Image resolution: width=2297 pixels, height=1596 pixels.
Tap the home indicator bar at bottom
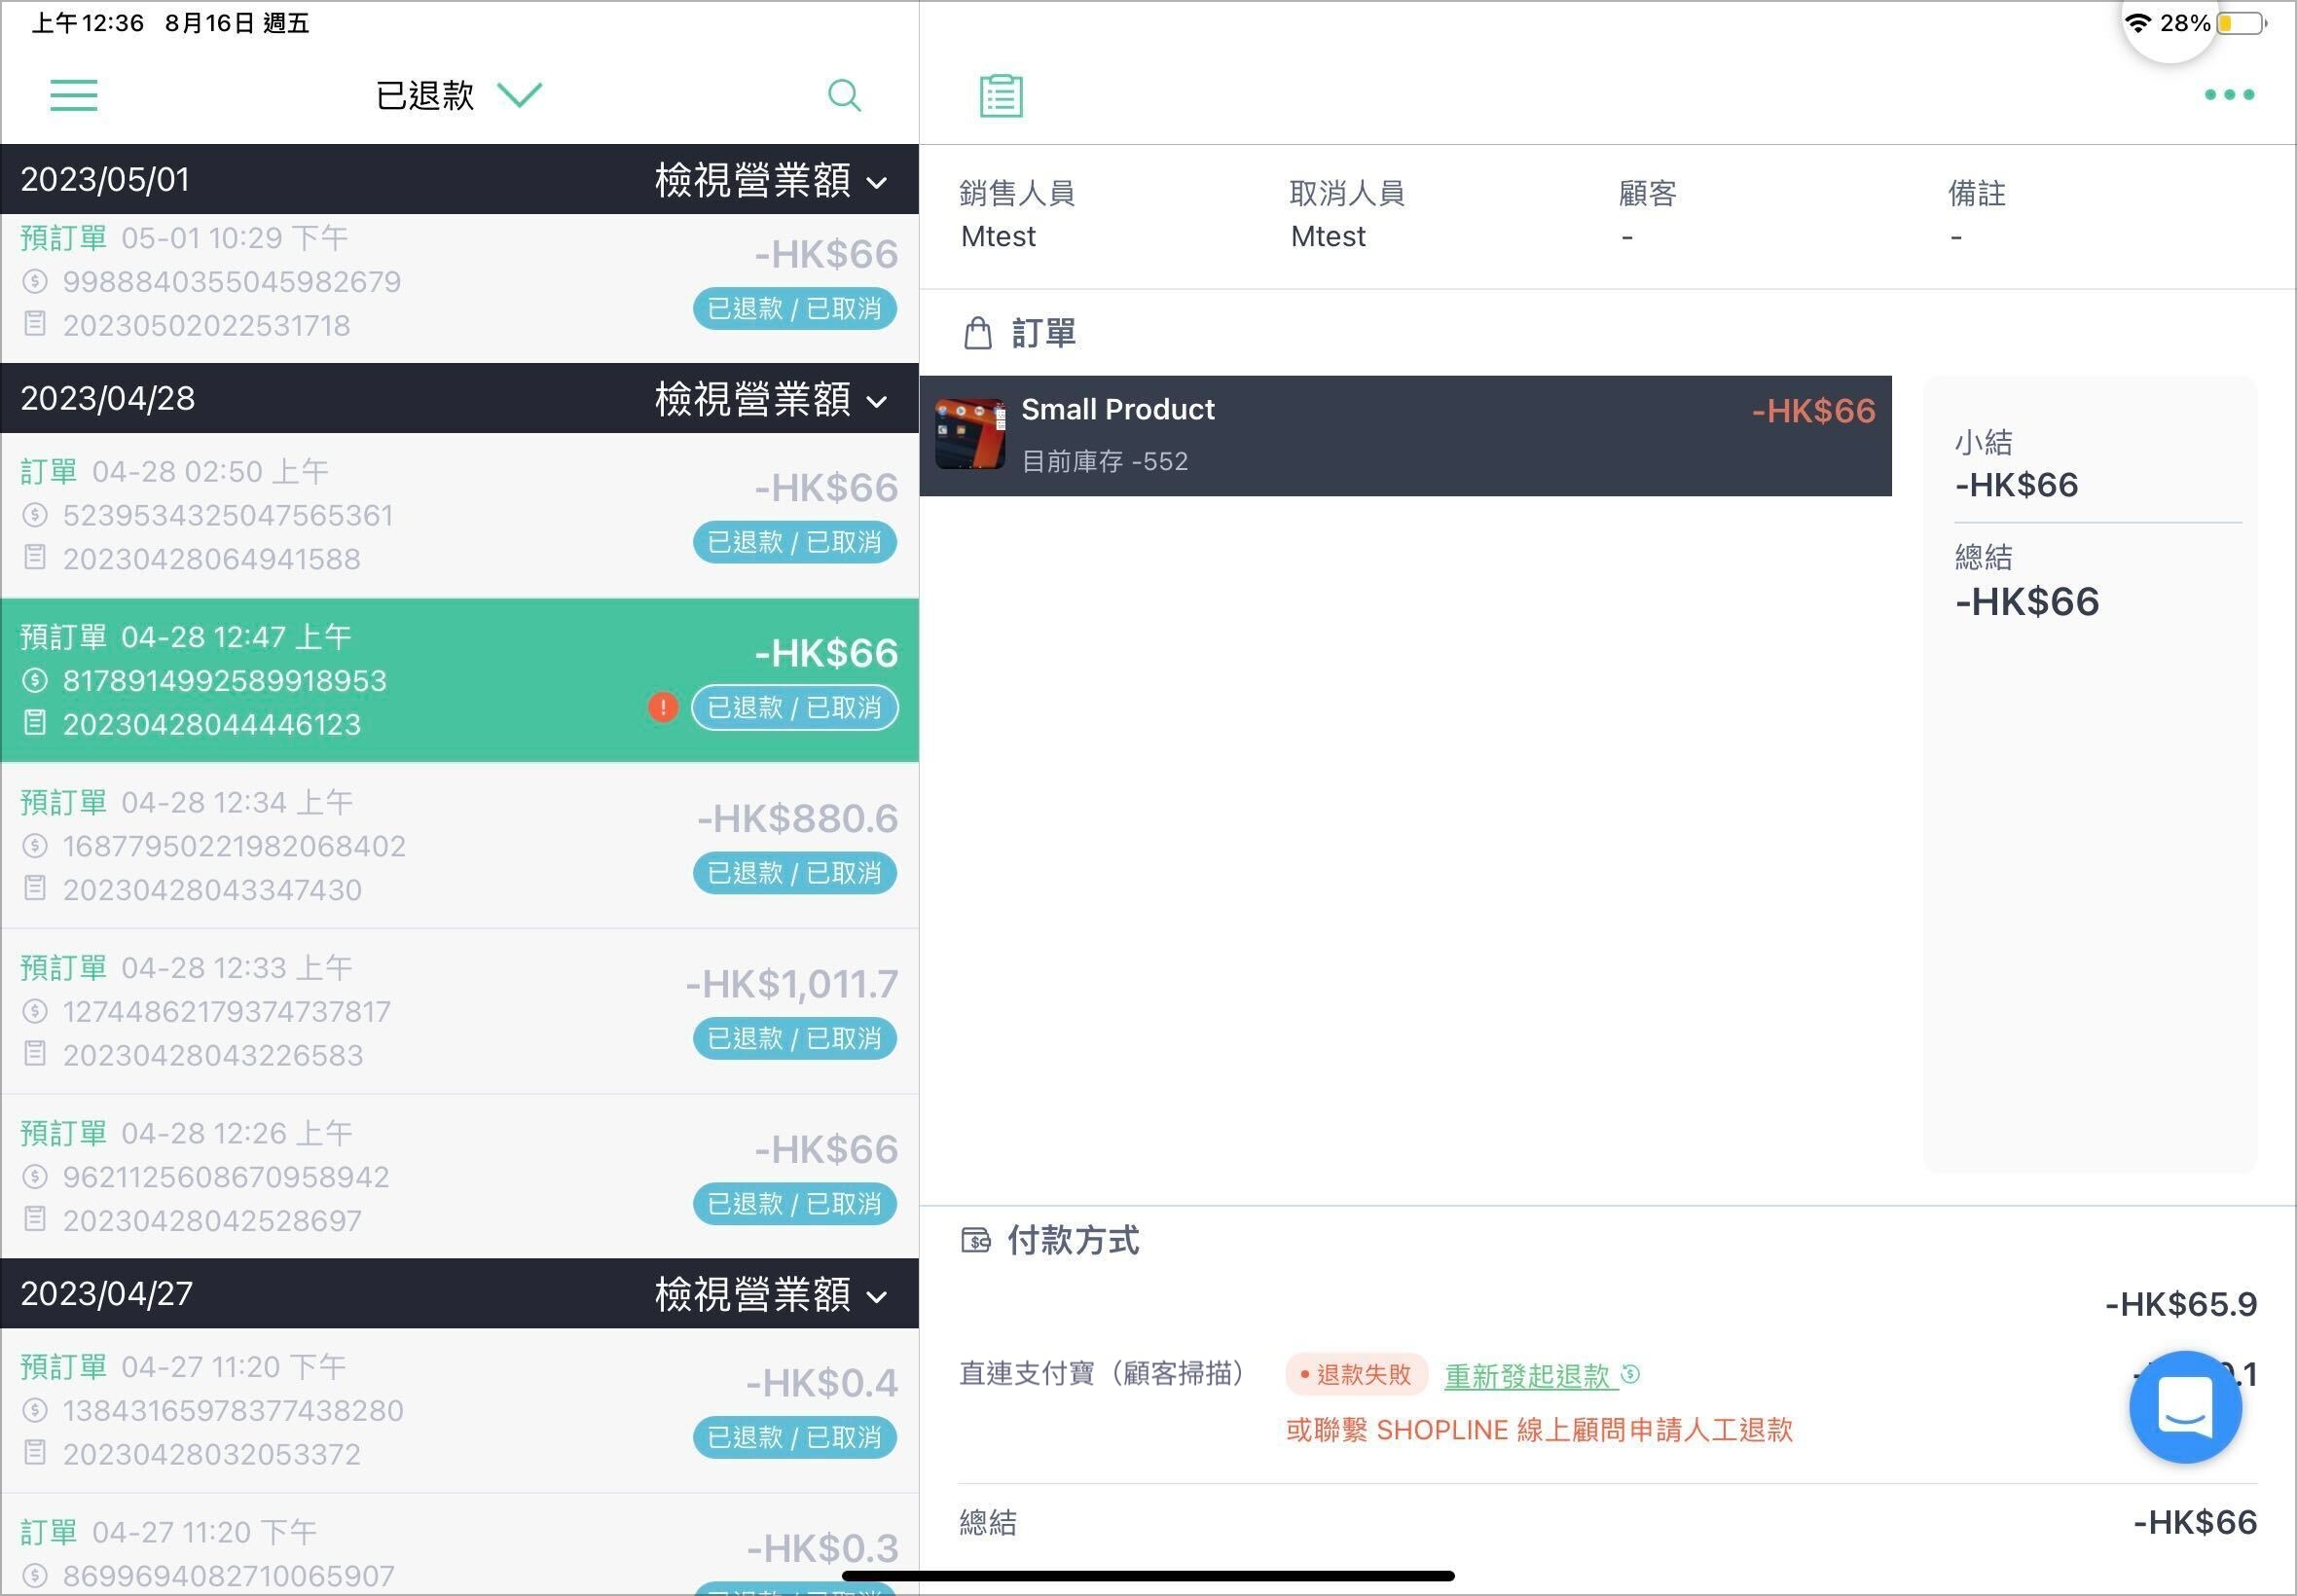1148,1576
